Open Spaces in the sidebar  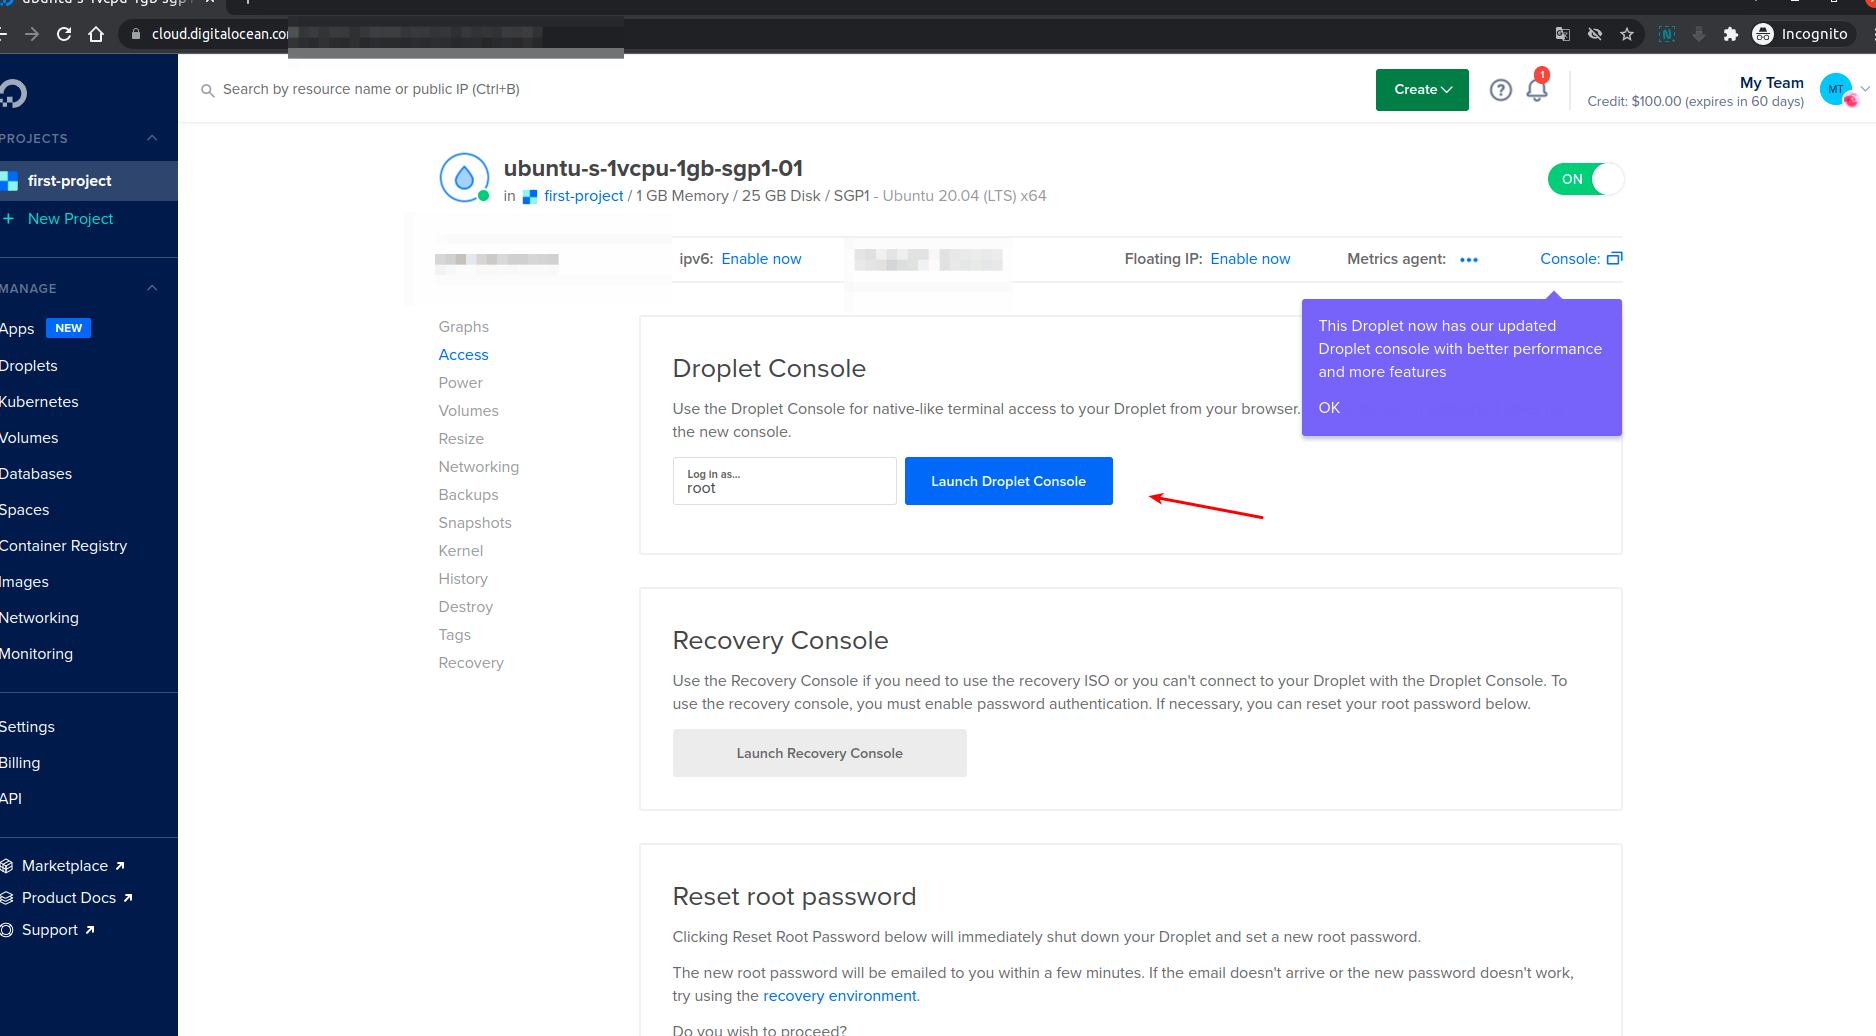coord(25,510)
